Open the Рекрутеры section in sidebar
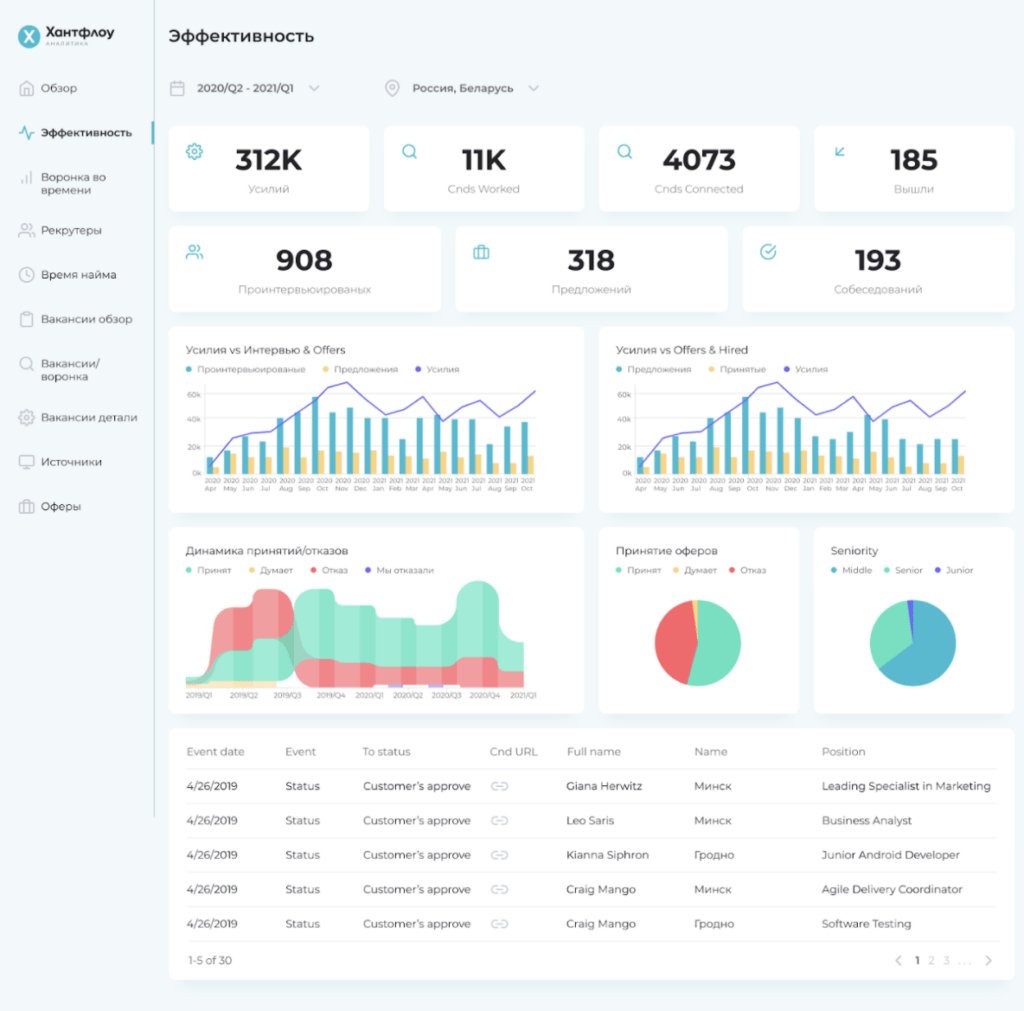This screenshot has width=1024, height=1011. (x=70, y=231)
